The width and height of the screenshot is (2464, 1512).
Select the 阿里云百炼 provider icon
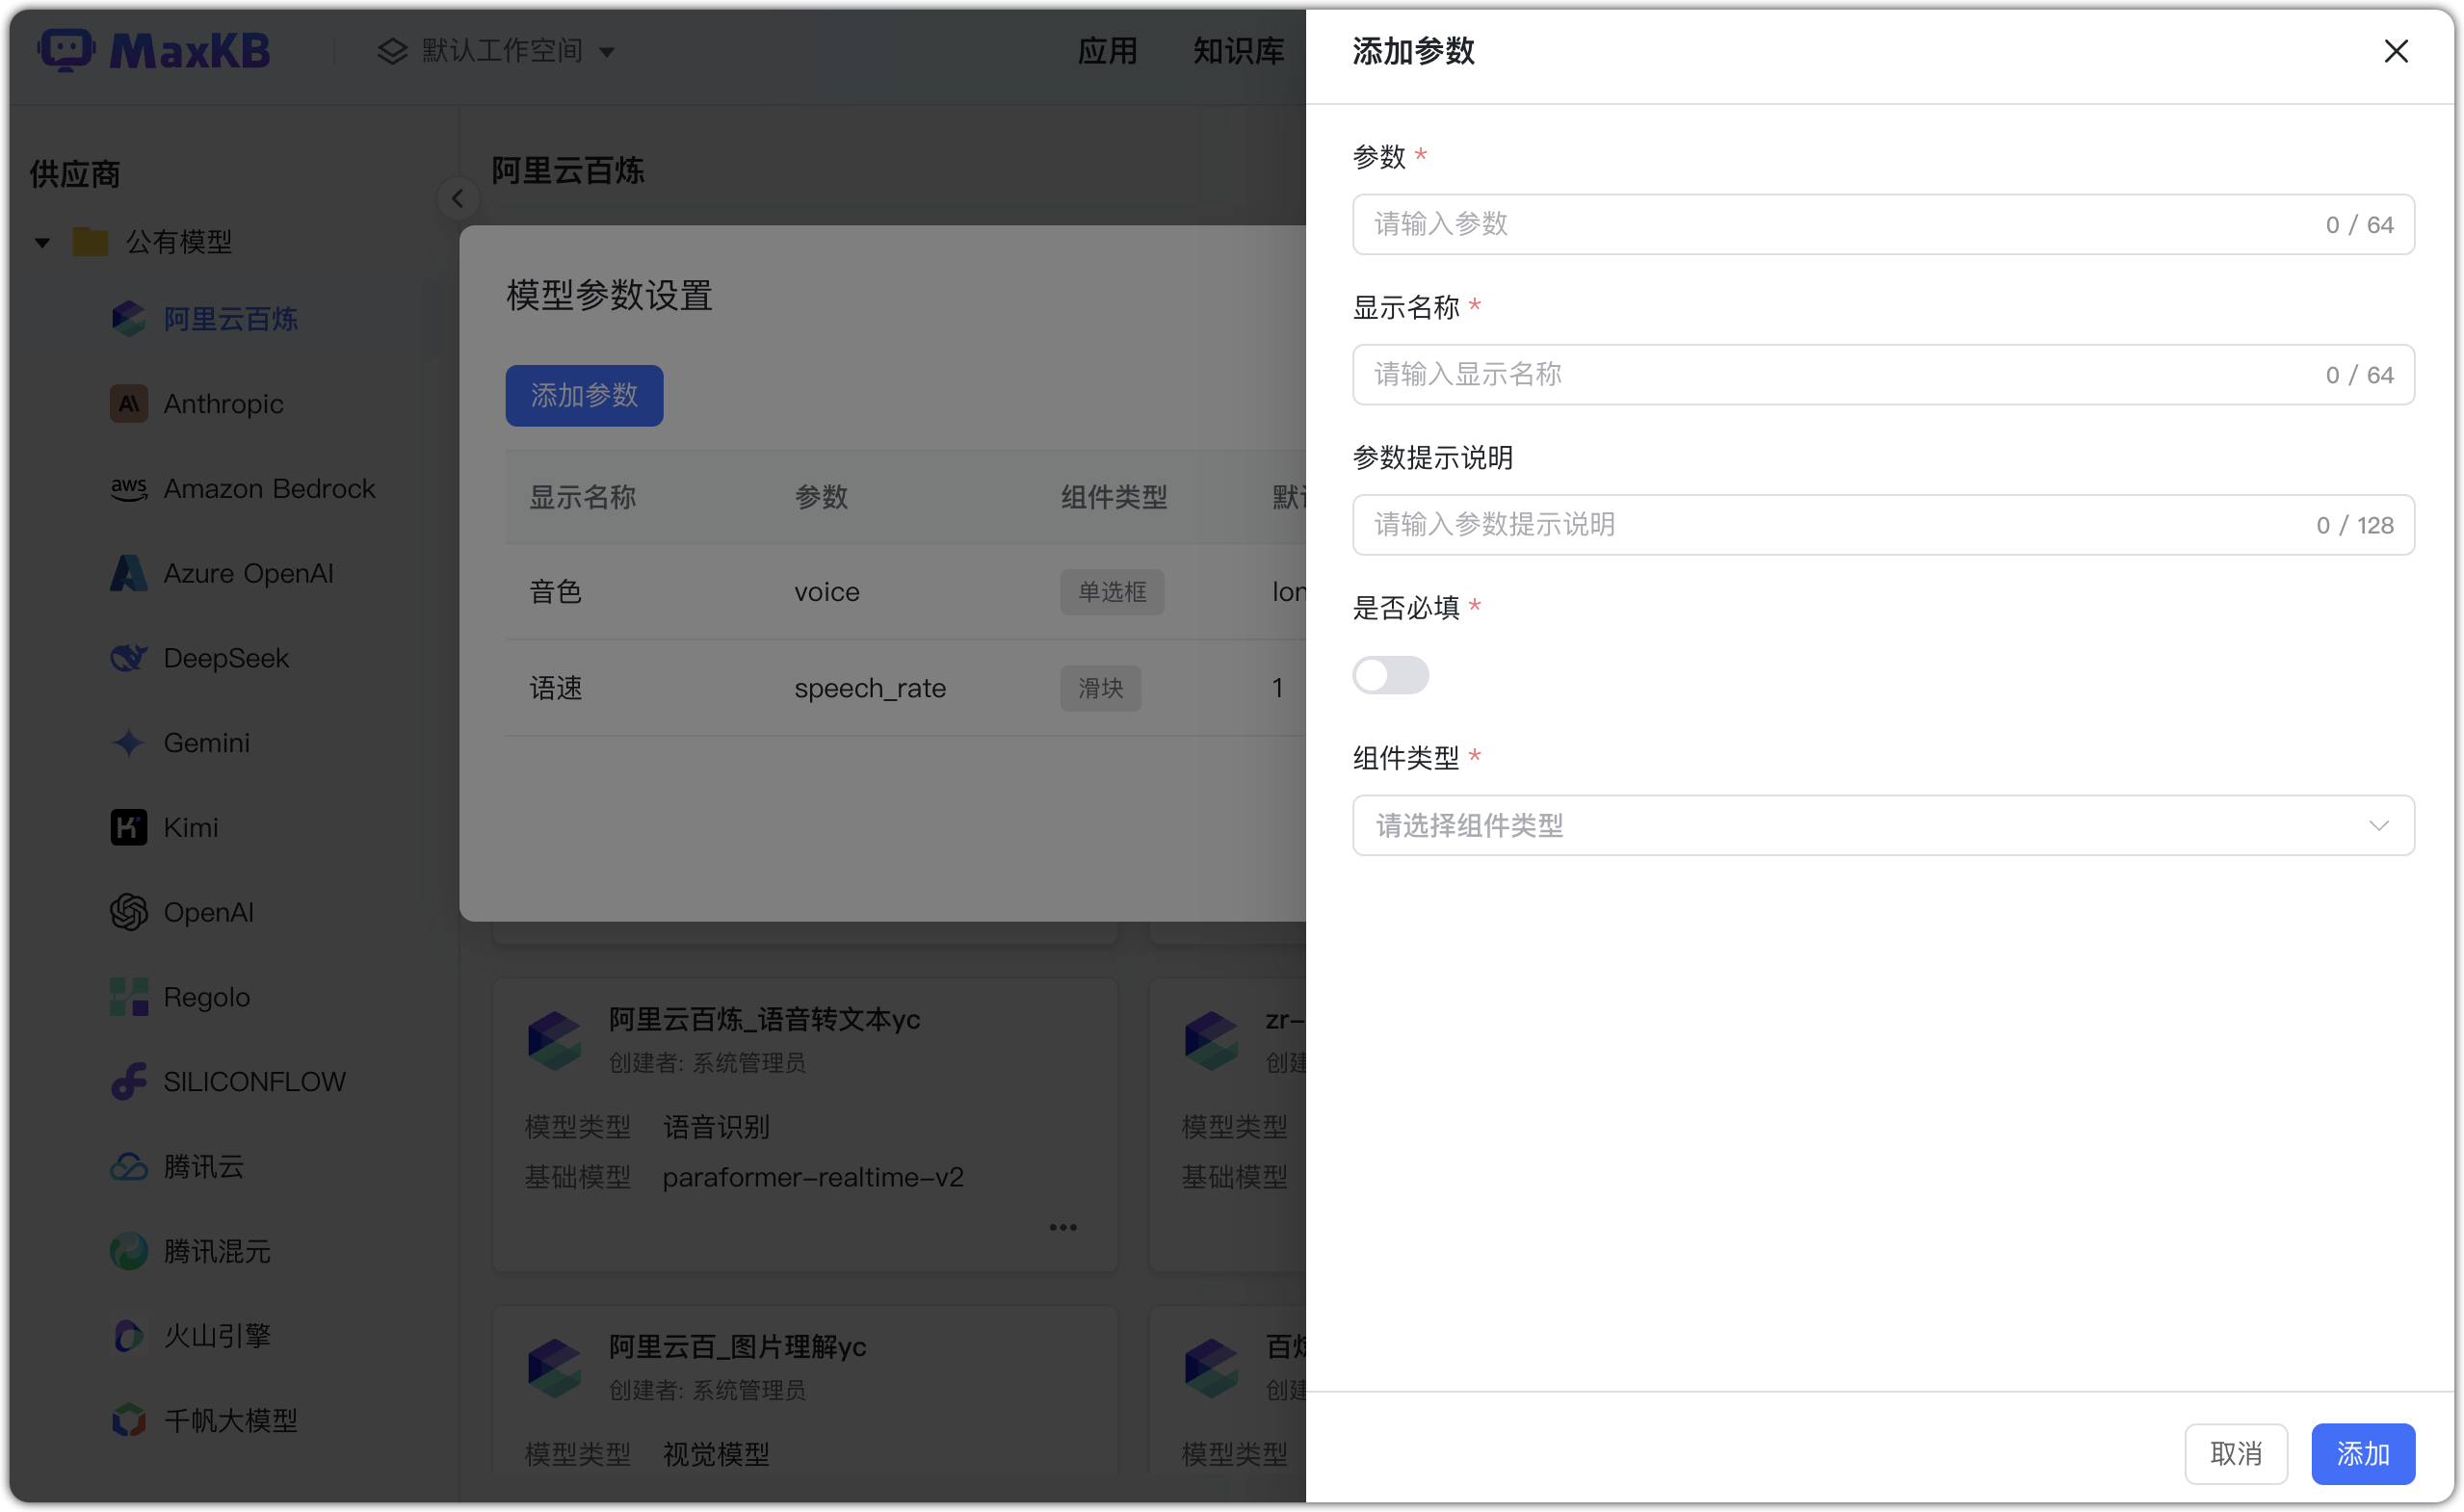coord(129,319)
